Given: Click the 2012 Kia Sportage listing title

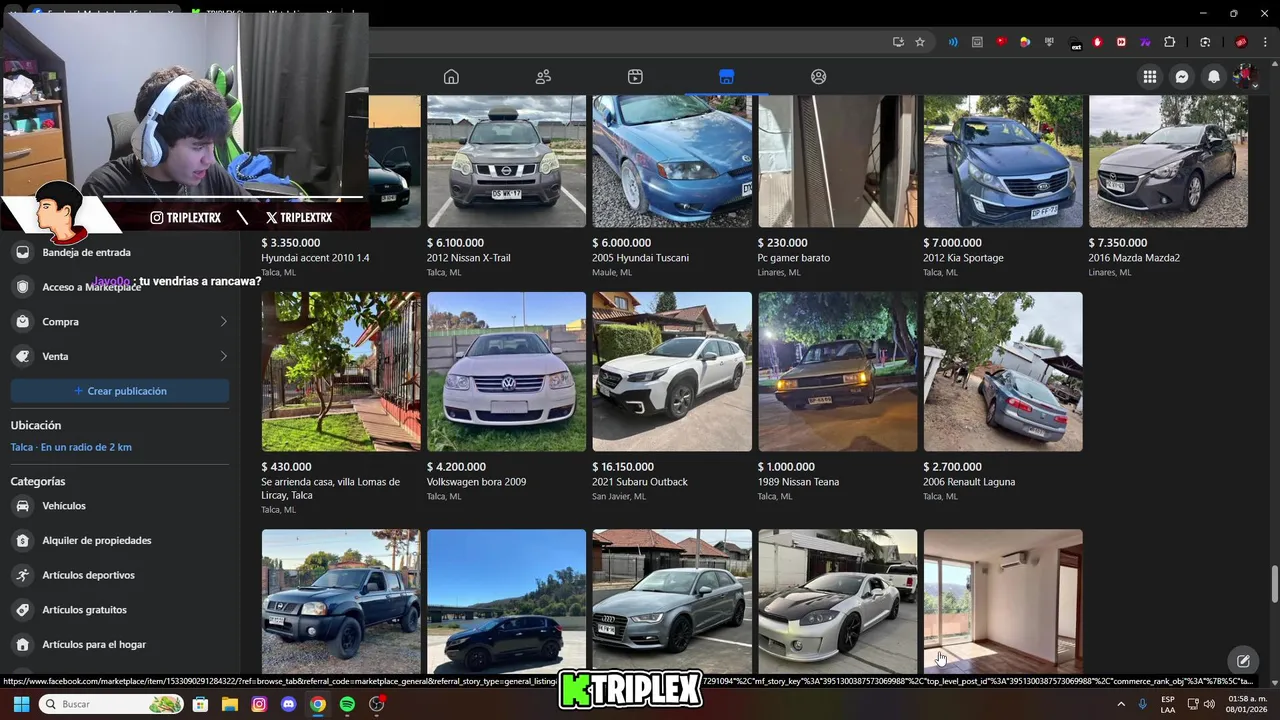Looking at the screenshot, I should pyautogui.click(x=963, y=258).
